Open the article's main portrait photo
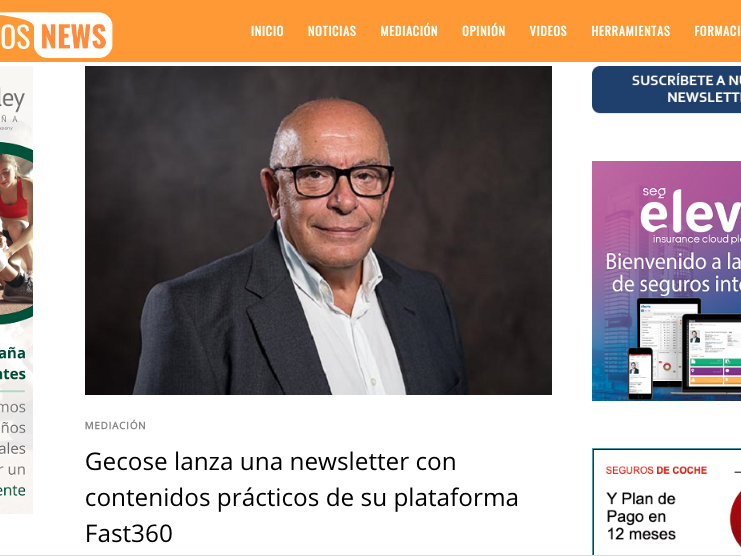The height and width of the screenshot is (556, 741). [318, 231]
